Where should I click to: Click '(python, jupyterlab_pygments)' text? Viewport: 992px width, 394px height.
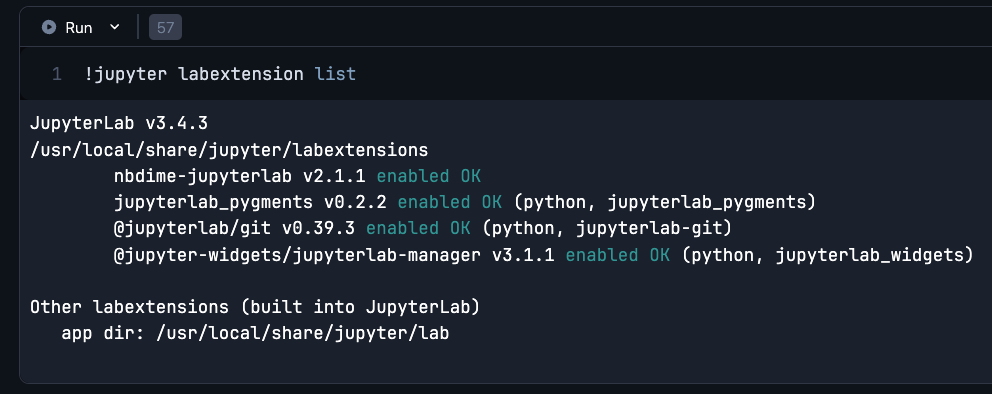coord(664,202)
